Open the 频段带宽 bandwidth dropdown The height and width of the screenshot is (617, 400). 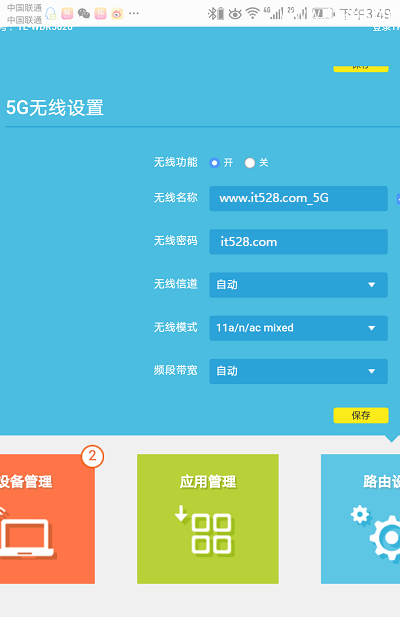(298, 371)
